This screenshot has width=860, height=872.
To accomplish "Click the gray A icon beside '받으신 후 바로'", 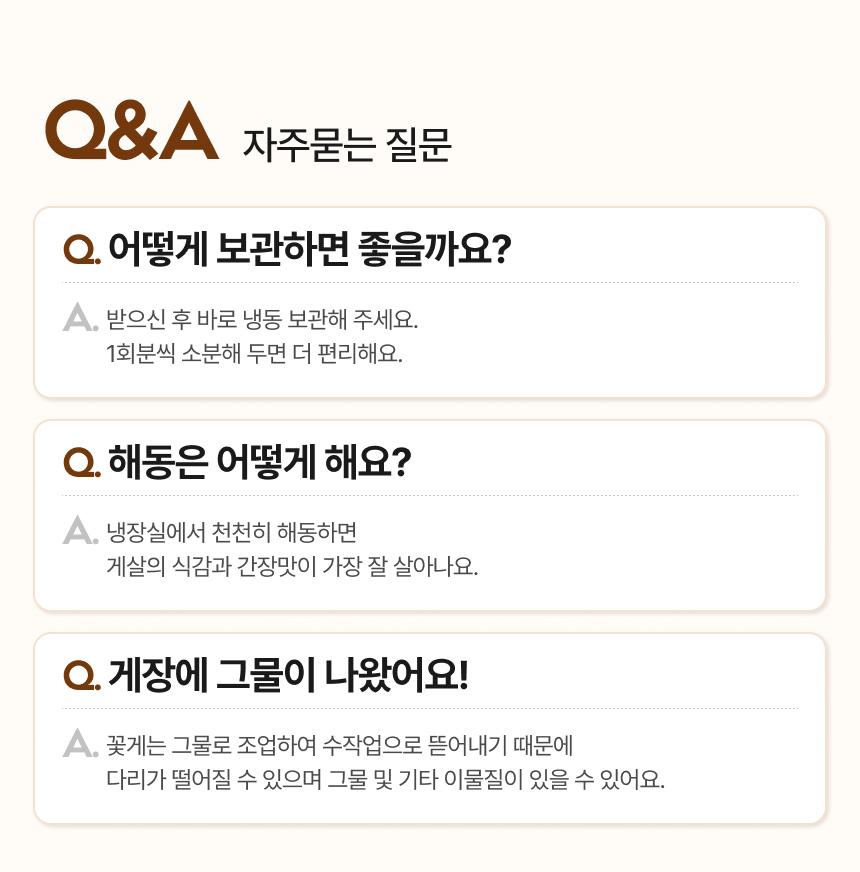I will click(79, 317).
